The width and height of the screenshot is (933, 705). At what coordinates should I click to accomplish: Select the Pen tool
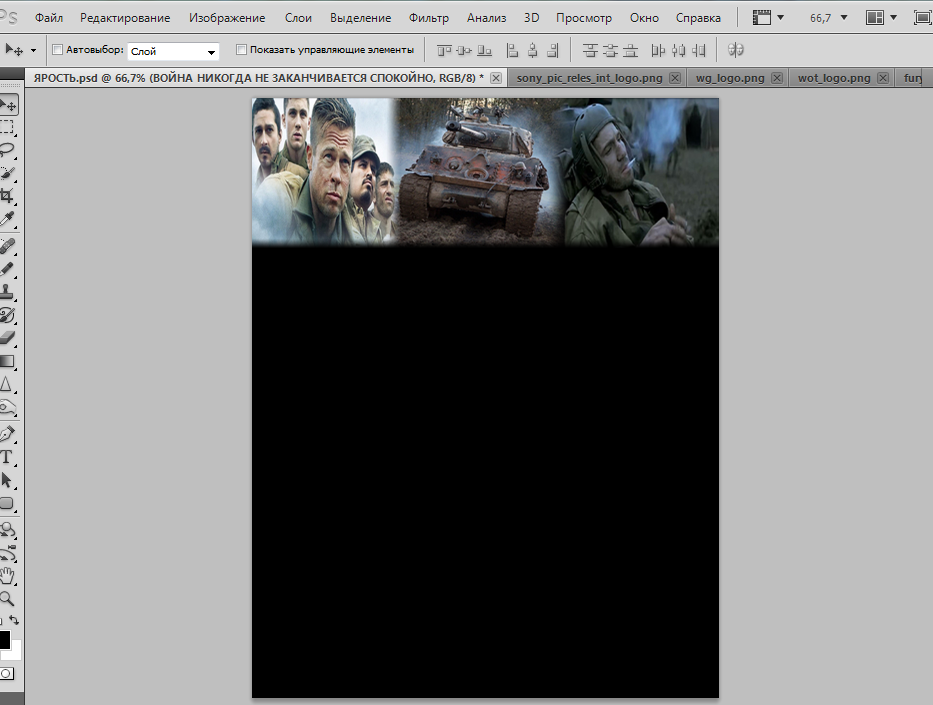click(x=7, y=434)
